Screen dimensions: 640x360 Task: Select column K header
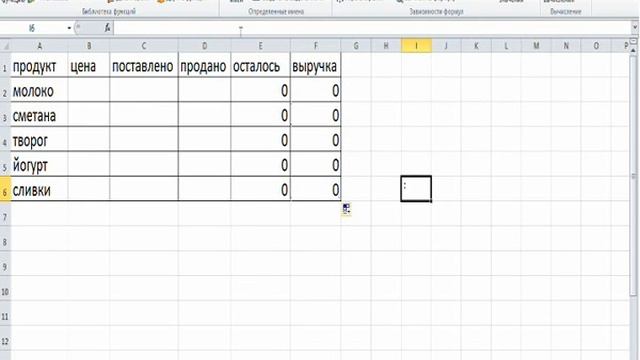[476, 46]
